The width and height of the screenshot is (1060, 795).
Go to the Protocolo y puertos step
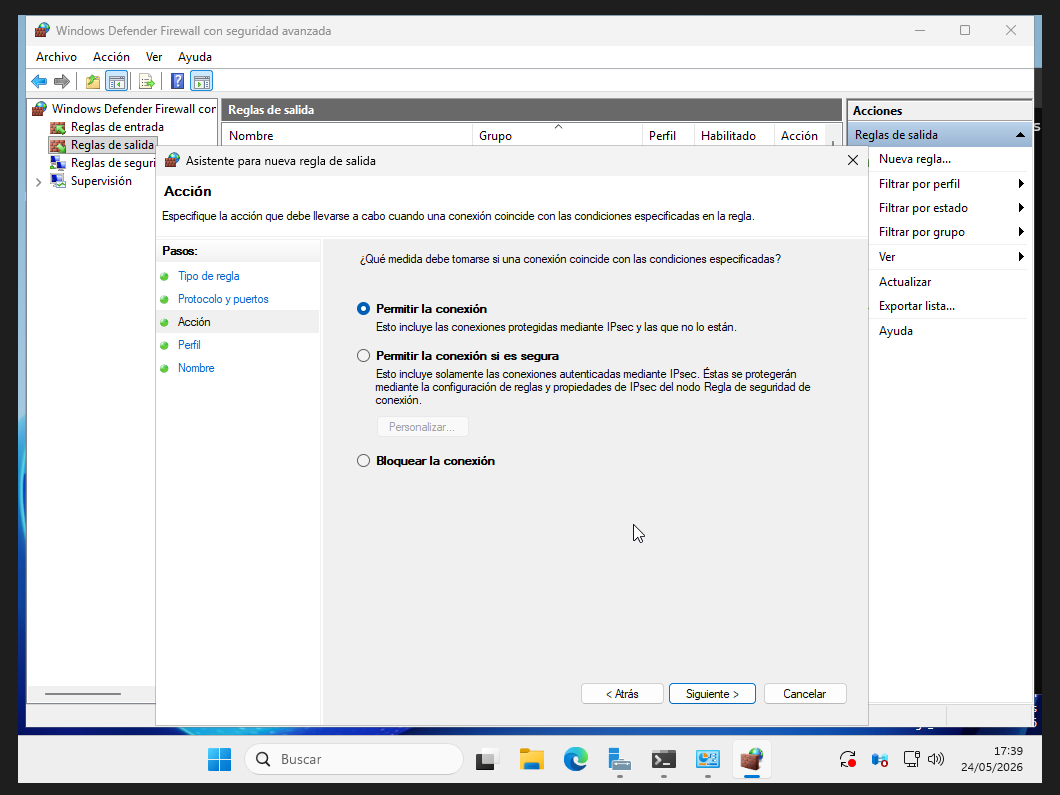pyautogui.click(x=223, y=299)
